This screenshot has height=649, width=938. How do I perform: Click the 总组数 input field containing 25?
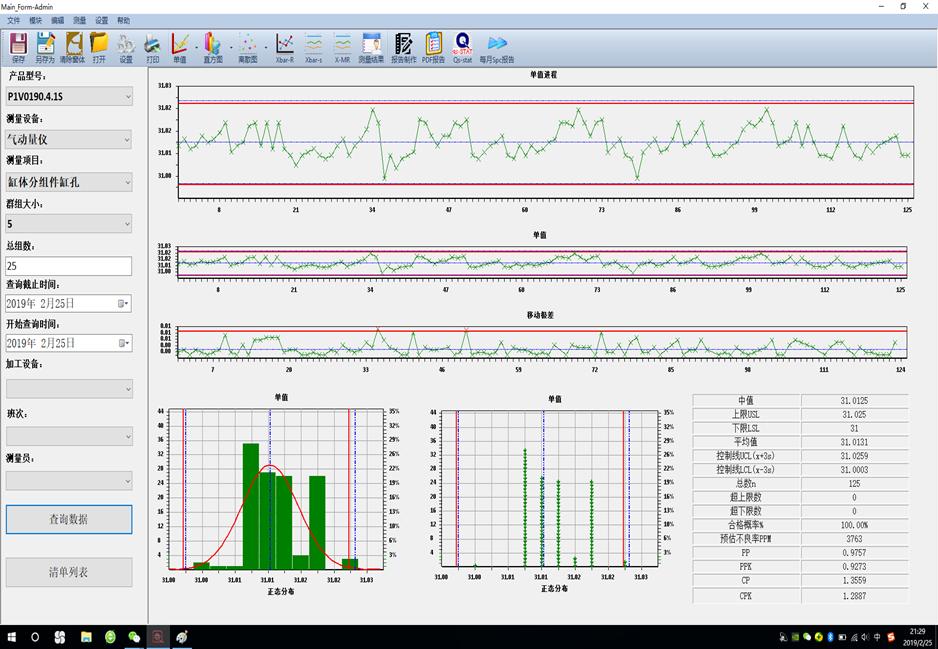[x=69, y=266]
